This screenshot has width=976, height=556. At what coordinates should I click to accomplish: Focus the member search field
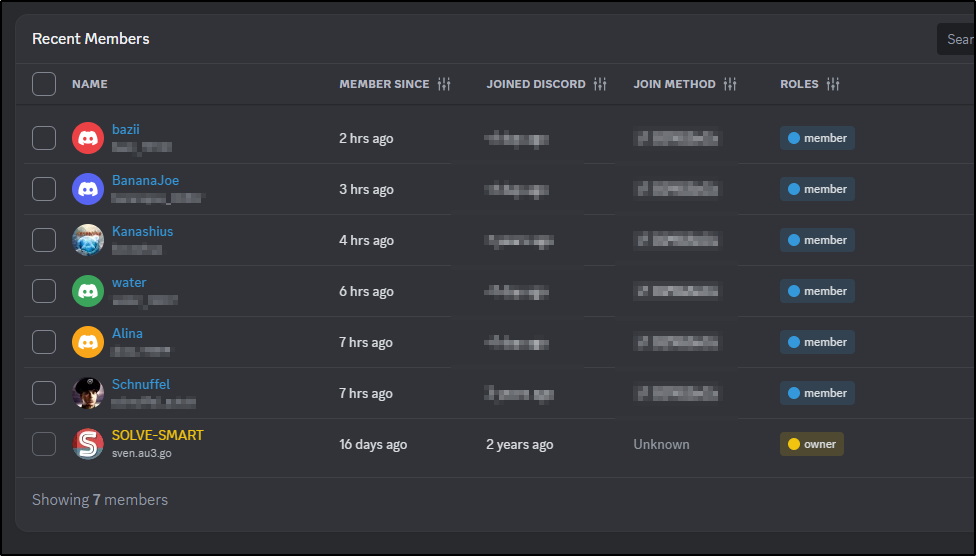click(x=958, y=39)
